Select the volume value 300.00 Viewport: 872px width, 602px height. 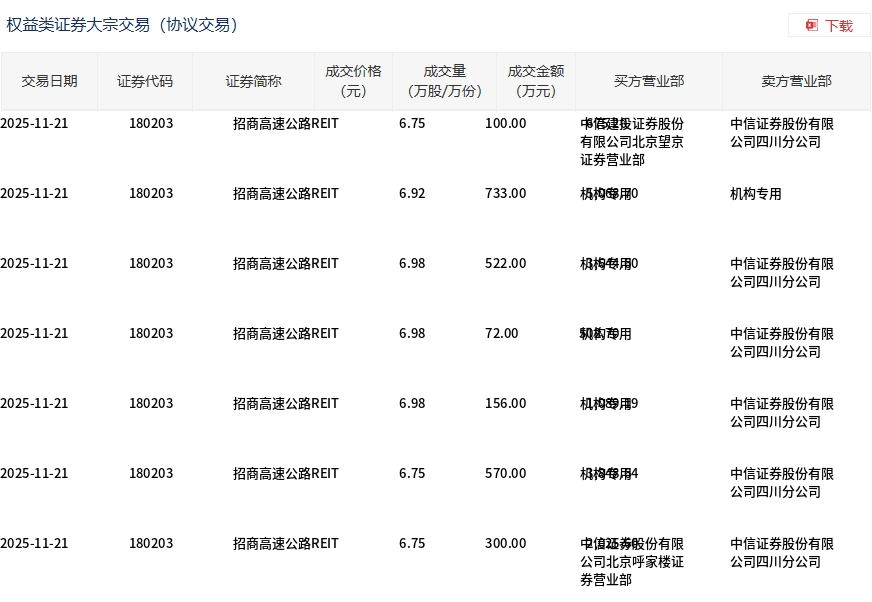point(506,544)
